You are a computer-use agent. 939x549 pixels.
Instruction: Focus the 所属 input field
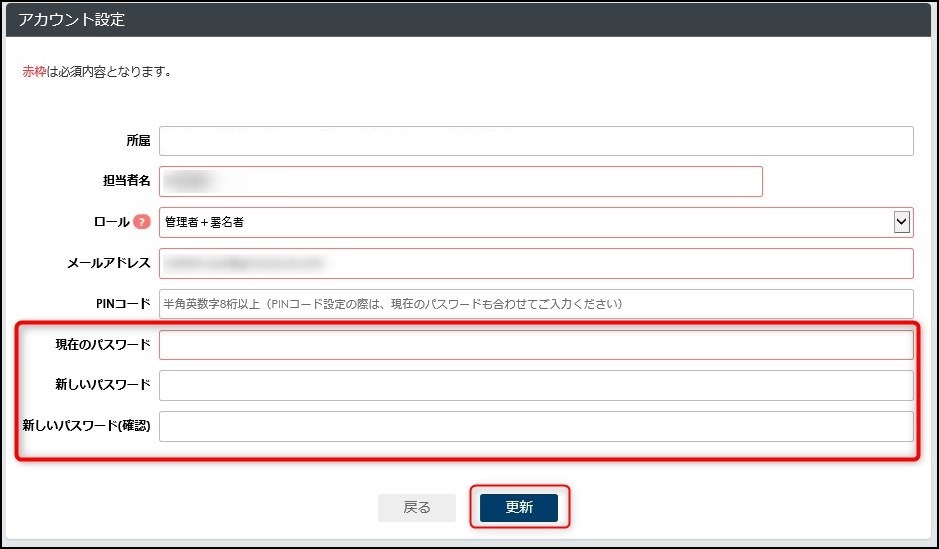pyautogui.click(x=536, y=141)
